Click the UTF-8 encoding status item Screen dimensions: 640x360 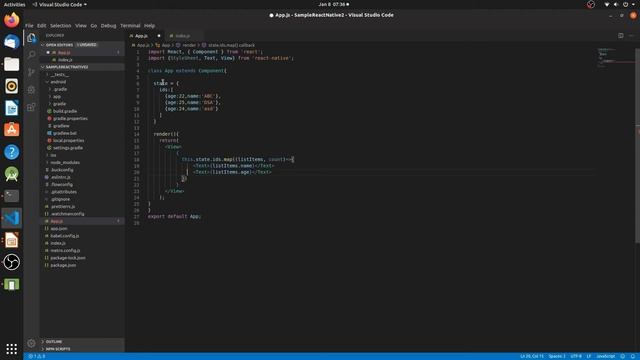tap(576, 356)
